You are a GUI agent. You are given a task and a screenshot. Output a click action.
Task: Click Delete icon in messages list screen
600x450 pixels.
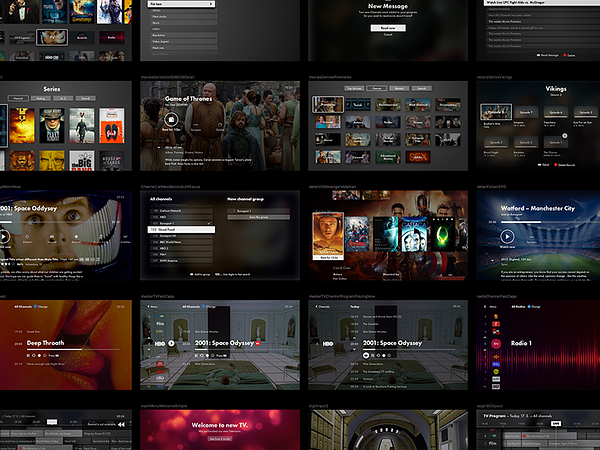(x=565, y=55)
